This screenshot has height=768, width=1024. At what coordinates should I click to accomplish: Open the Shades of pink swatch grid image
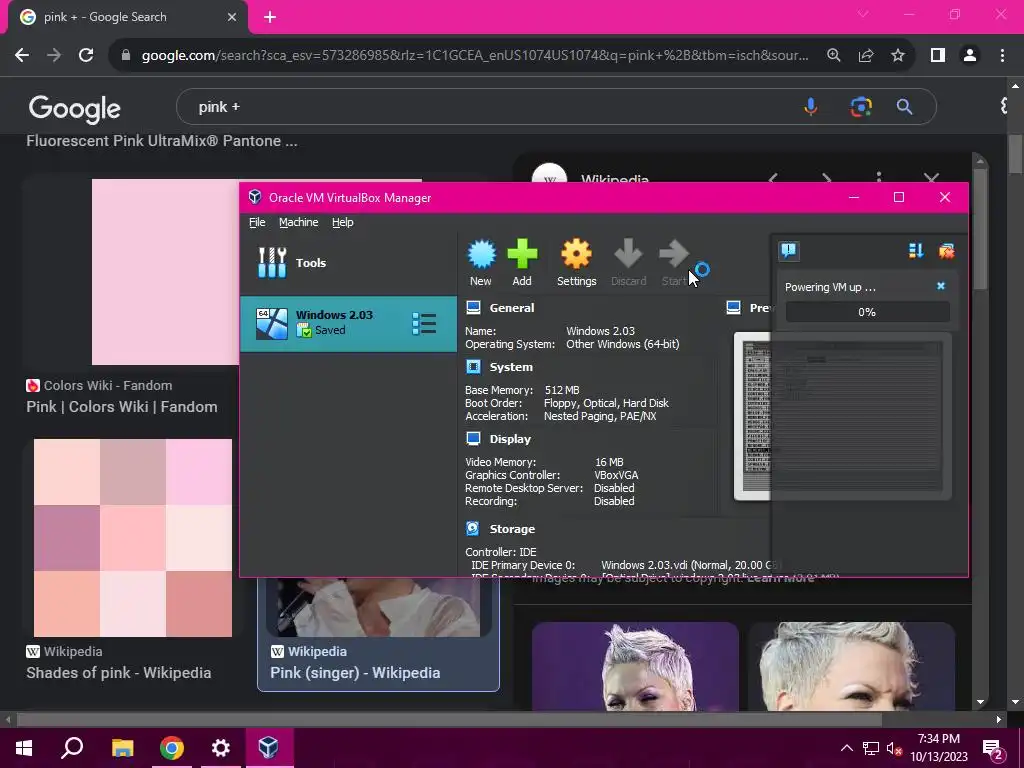[x=133, y=537]
